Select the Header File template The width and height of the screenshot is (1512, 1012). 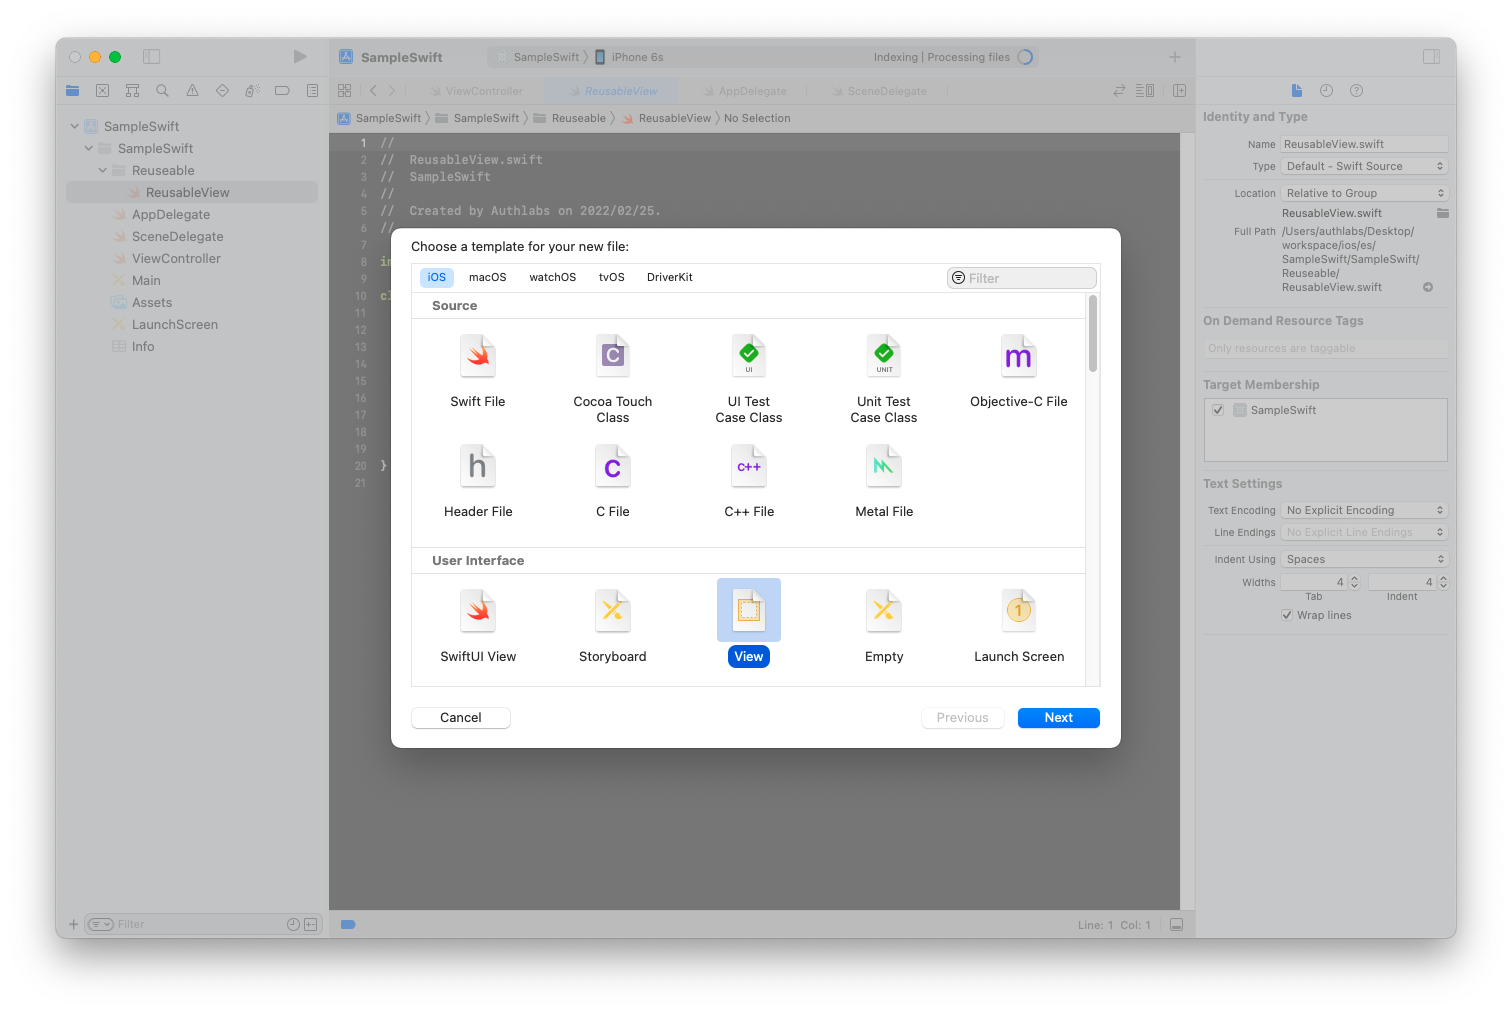478,482
